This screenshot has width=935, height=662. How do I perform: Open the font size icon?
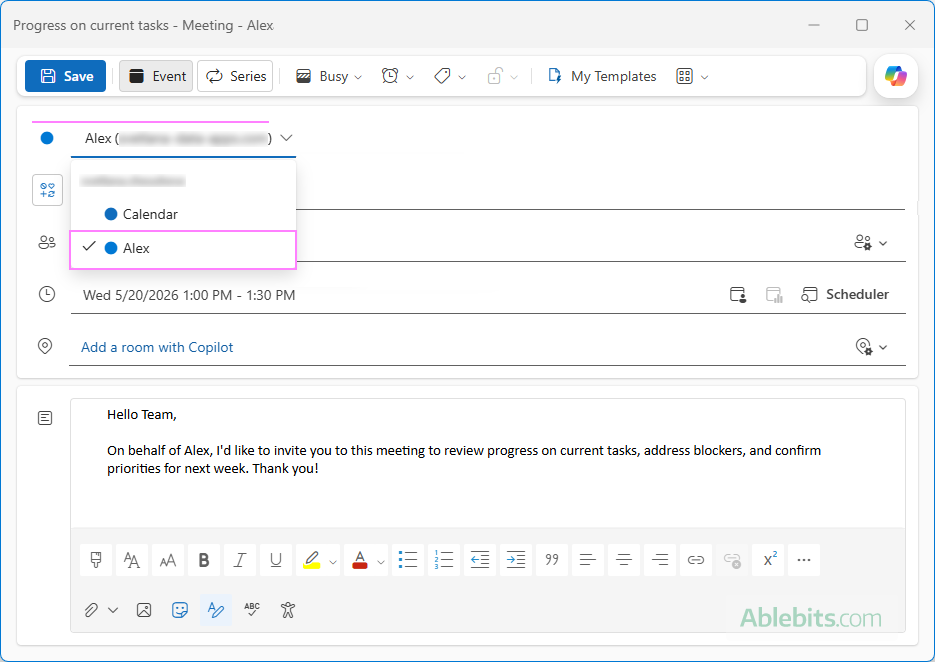(168, 559)
